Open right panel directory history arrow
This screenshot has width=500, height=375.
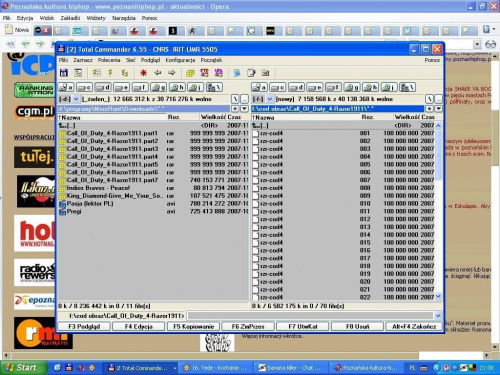pyautogui.click(x=438, y=109)
